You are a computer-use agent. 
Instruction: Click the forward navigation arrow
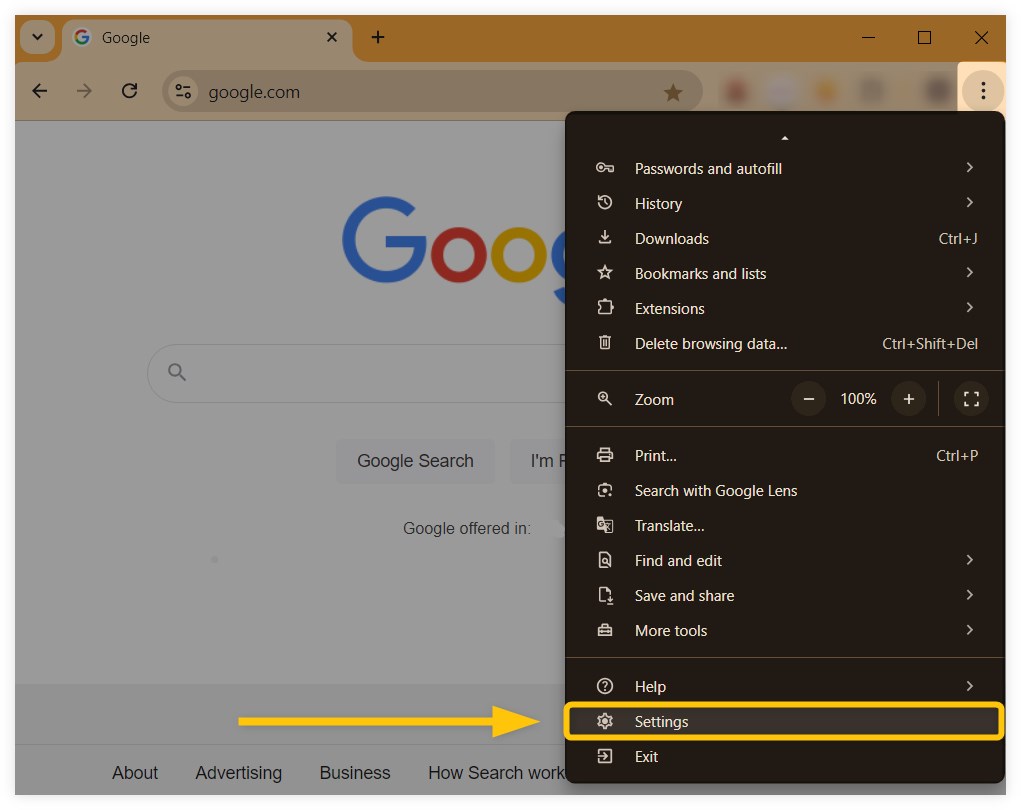click(84, 91)
